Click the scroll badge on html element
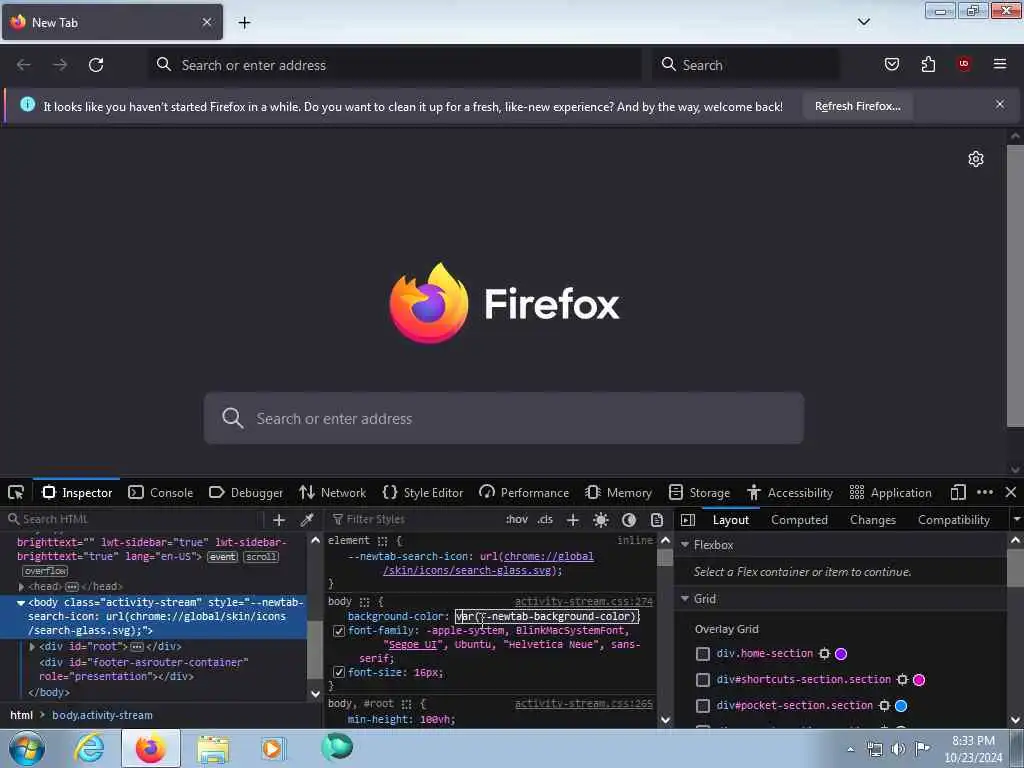The image size is (1024, 768). [261, 557]
